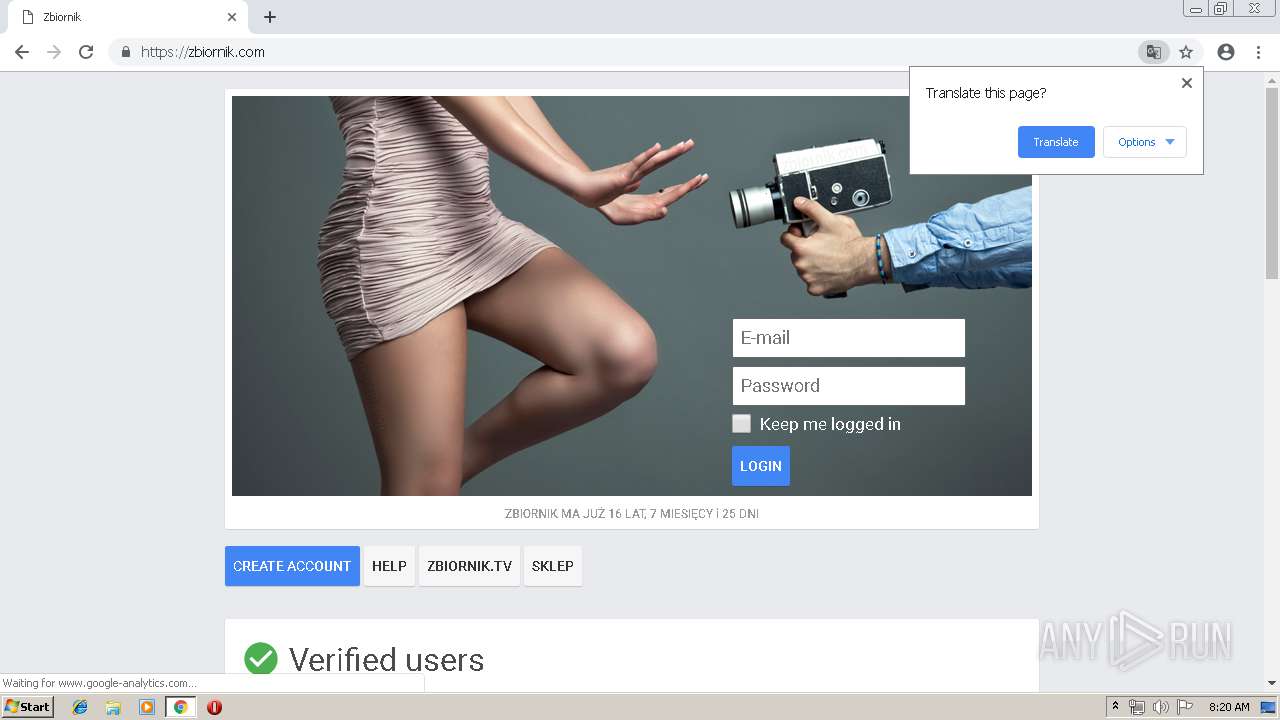Go back using browser back arrow
Image resolution: width=1280 pixels, height=720 pixels.
pyautogui.click(x=22, y=52)
